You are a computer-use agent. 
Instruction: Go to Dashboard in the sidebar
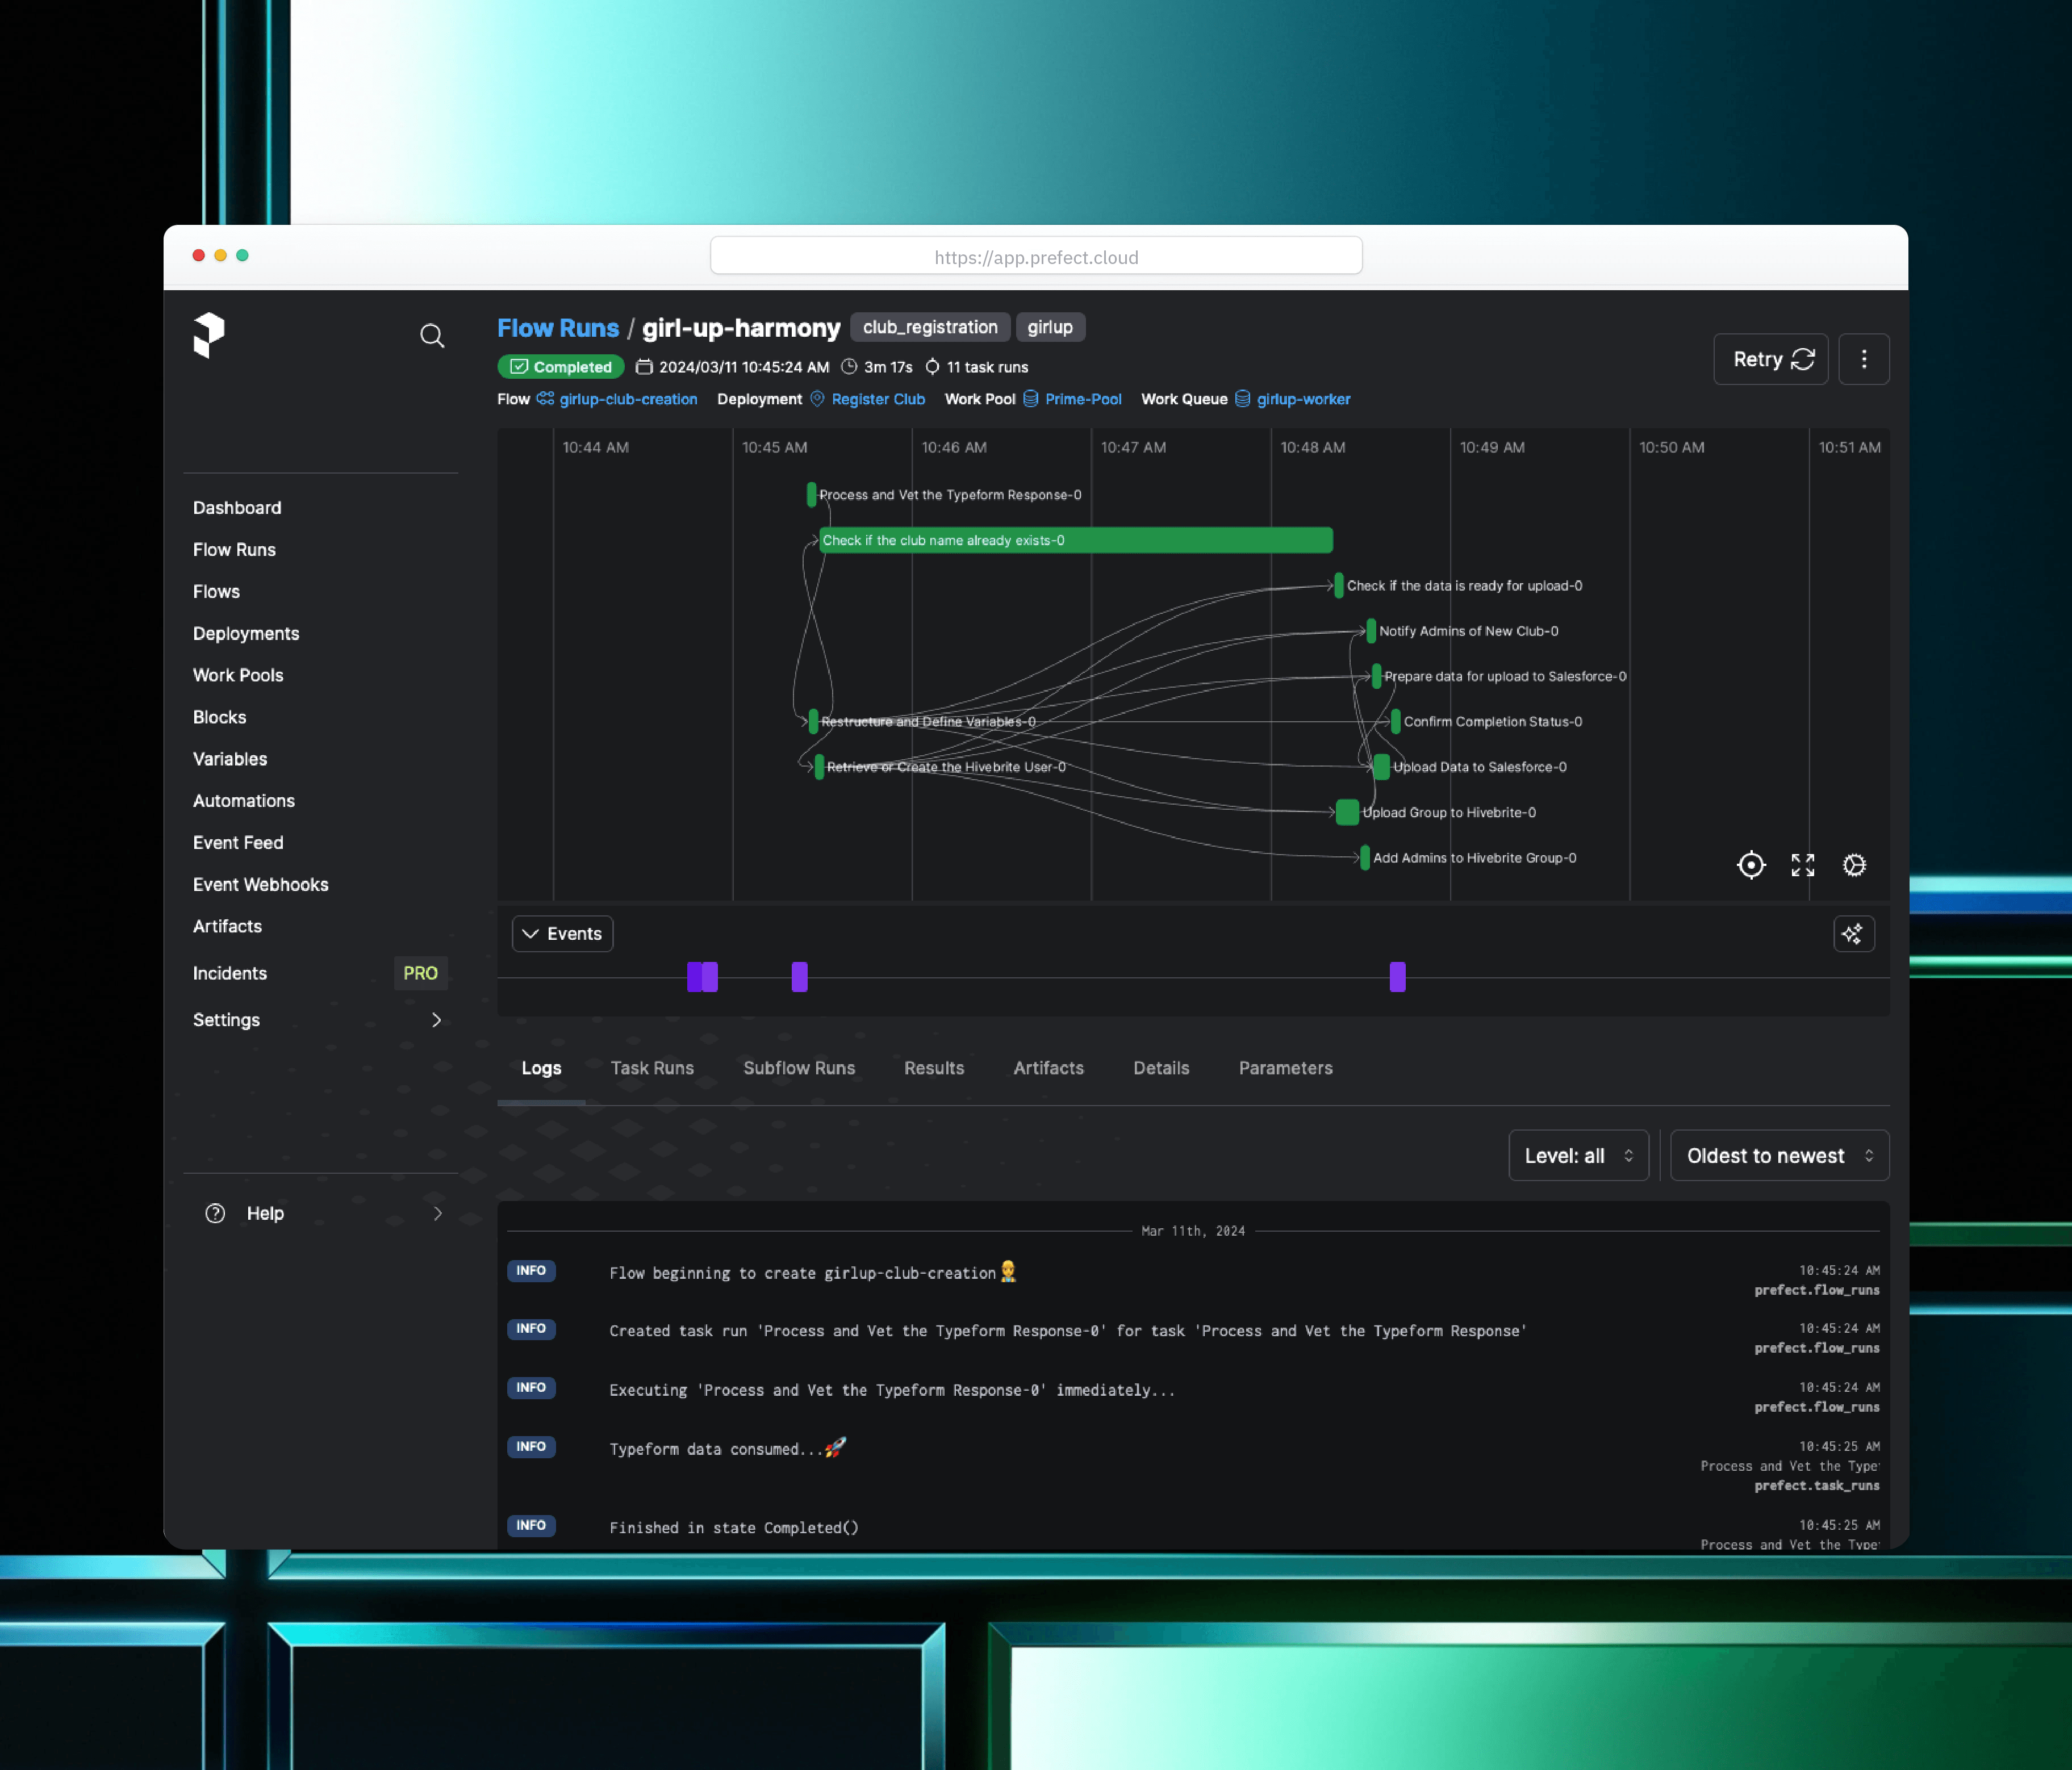tap(237, 508)
